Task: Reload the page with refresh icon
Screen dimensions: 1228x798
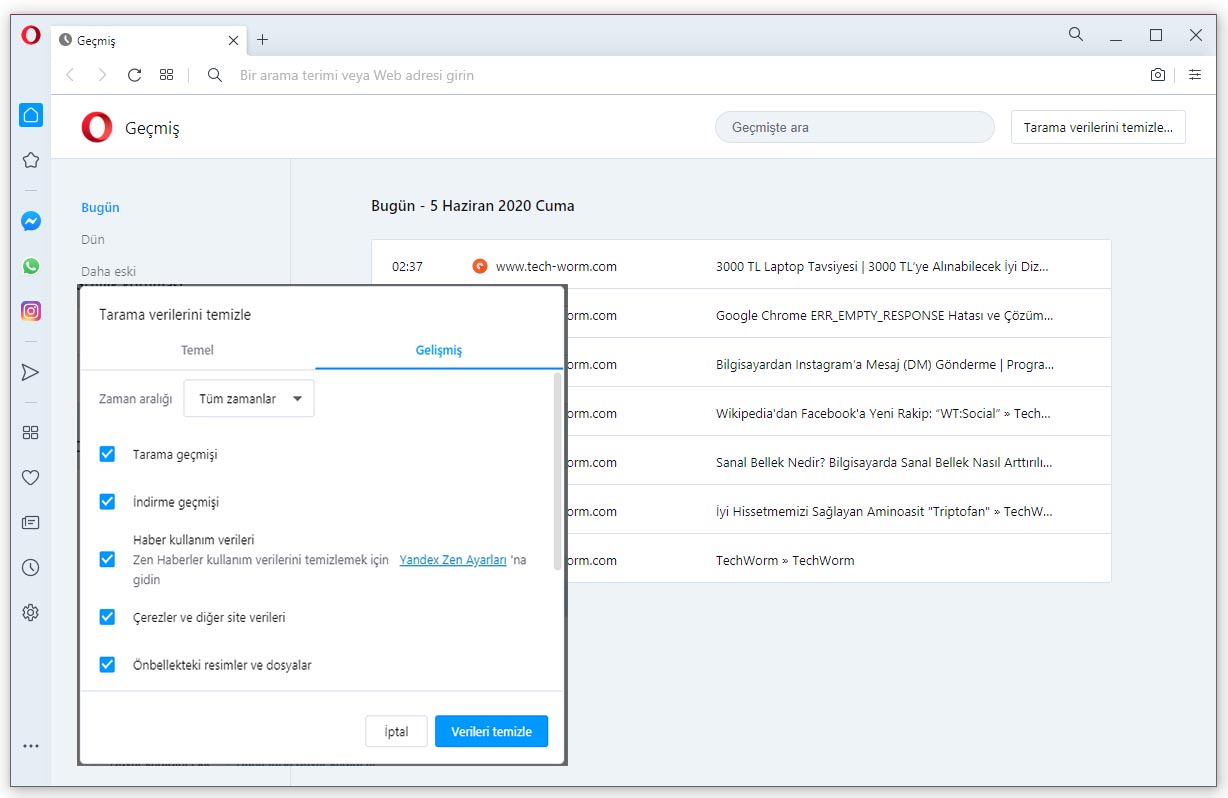Action: point(134,75)
